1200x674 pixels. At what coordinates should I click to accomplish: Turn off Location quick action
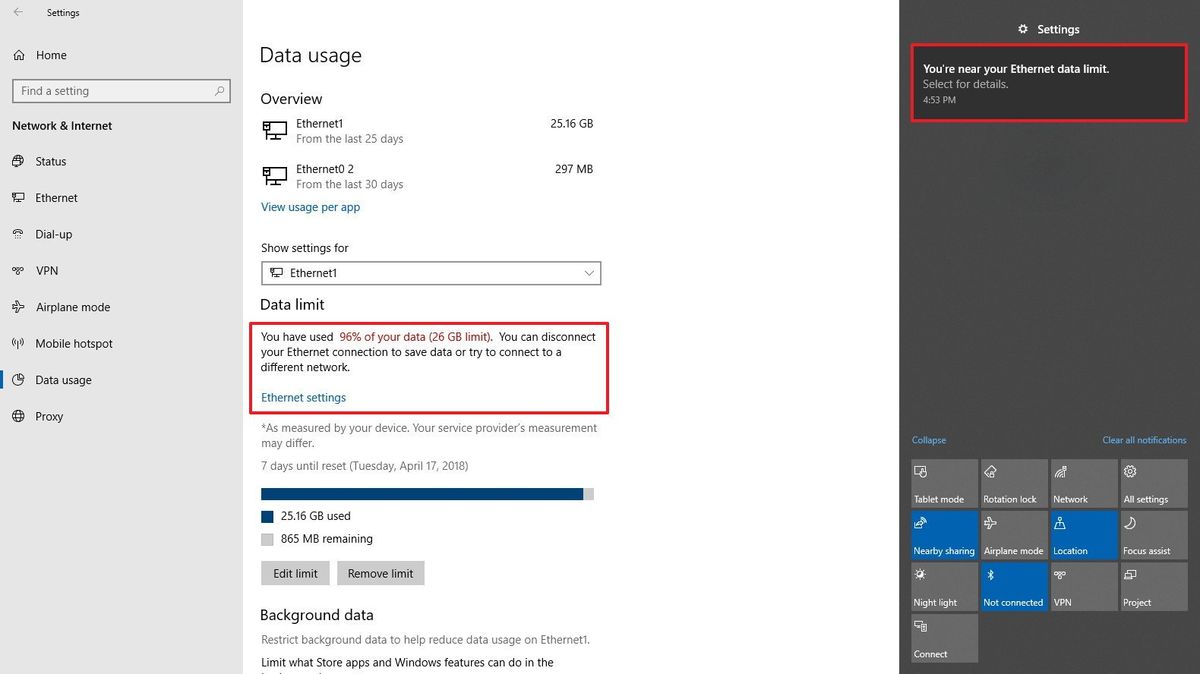point(1083,534)
